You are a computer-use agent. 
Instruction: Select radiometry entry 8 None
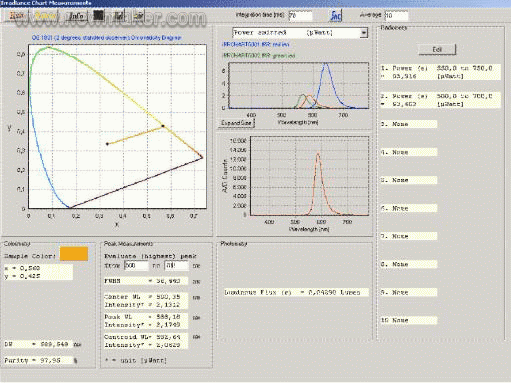pos(408,264)
